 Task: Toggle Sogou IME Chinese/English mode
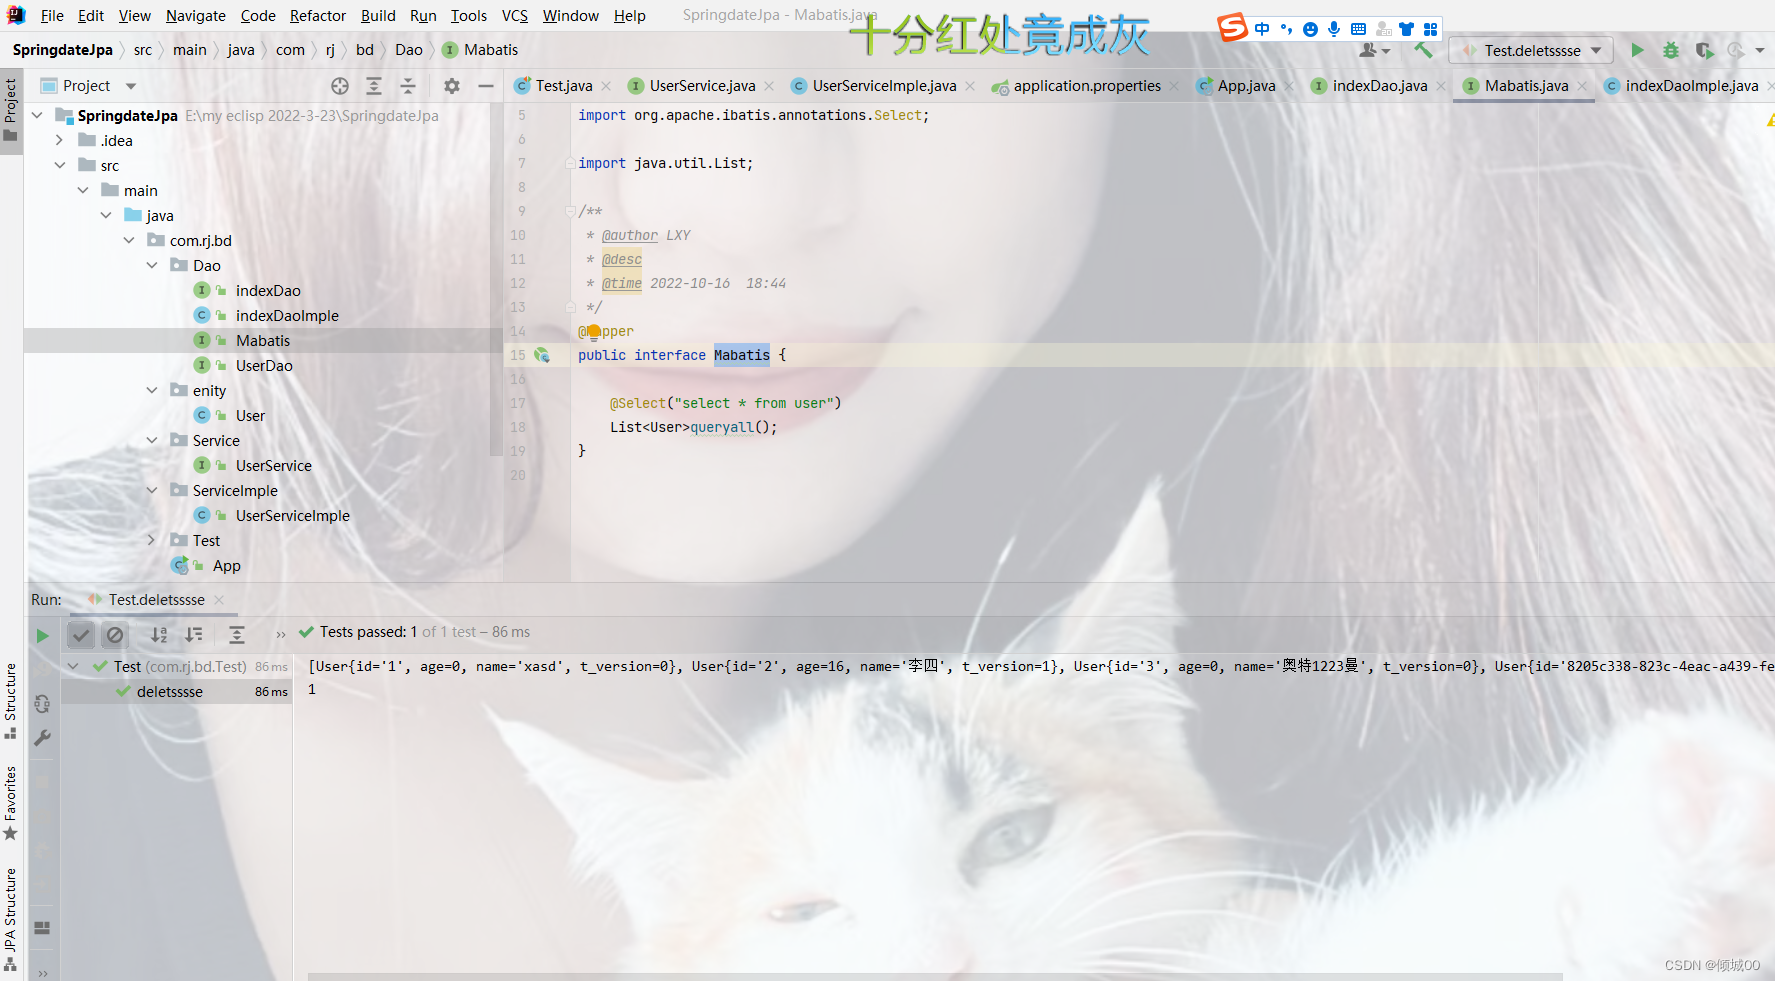[x=1262, y=29]
